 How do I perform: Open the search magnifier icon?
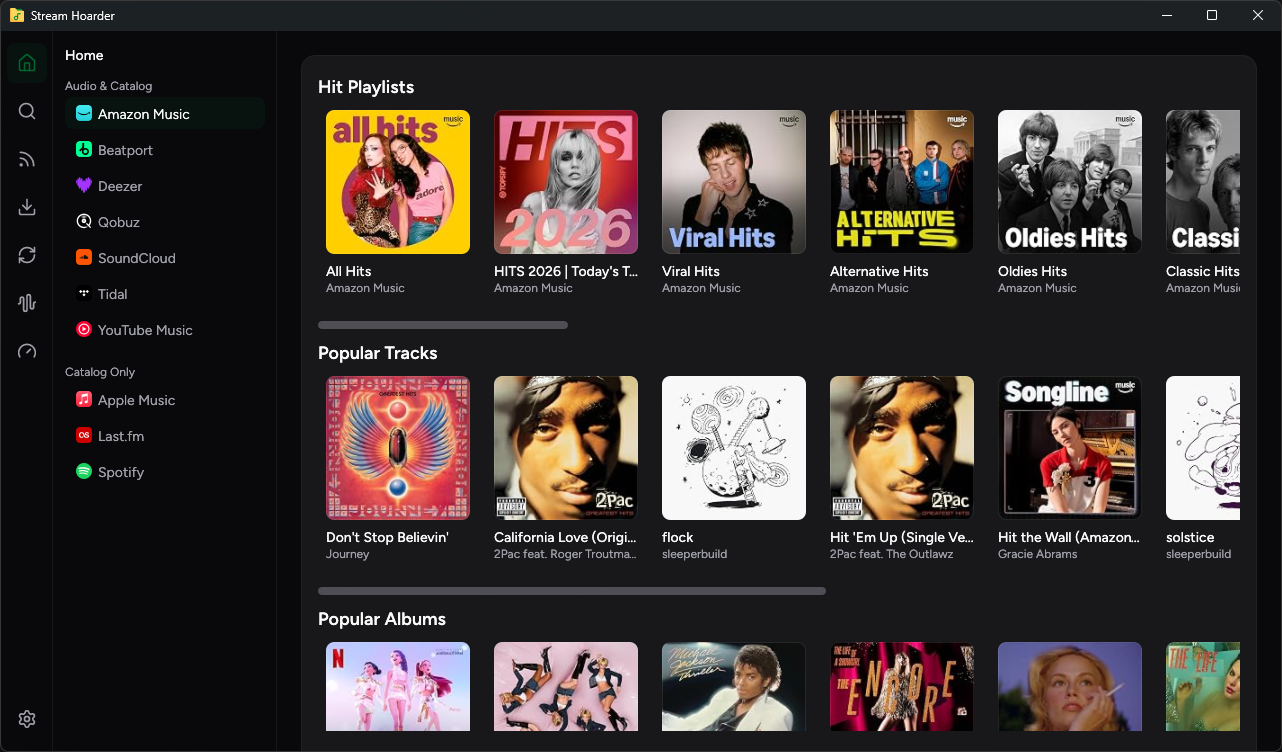tap(27, 111)
